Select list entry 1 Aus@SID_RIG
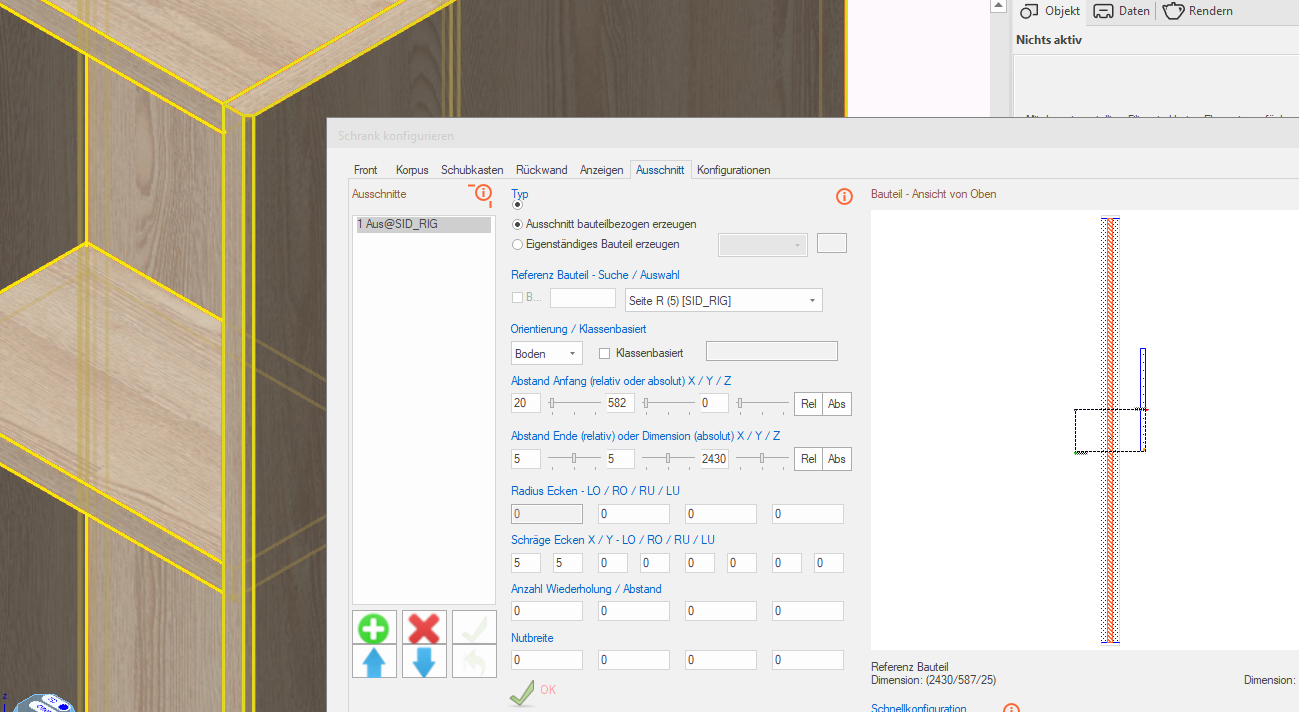Viewport: 1299px width, 712px height. coord(423,225)
